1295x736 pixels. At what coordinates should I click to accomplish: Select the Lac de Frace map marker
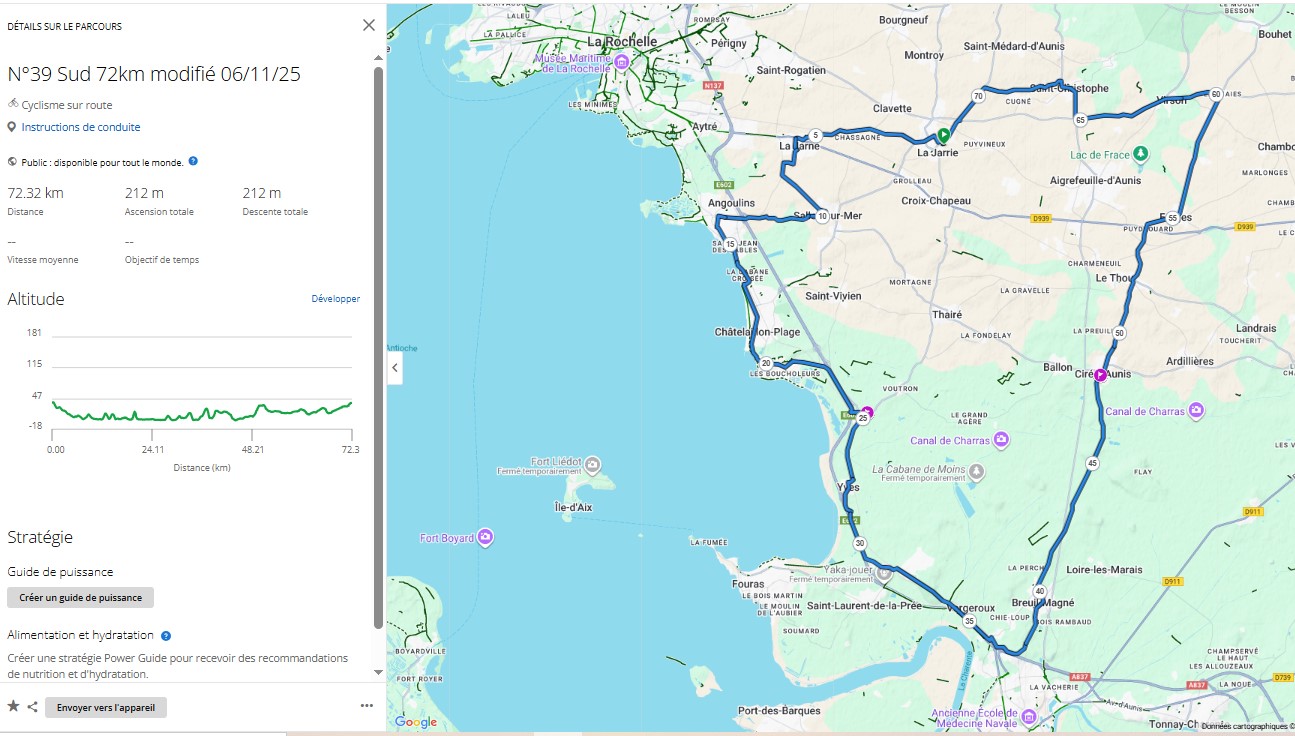[x=1141, y=154]
